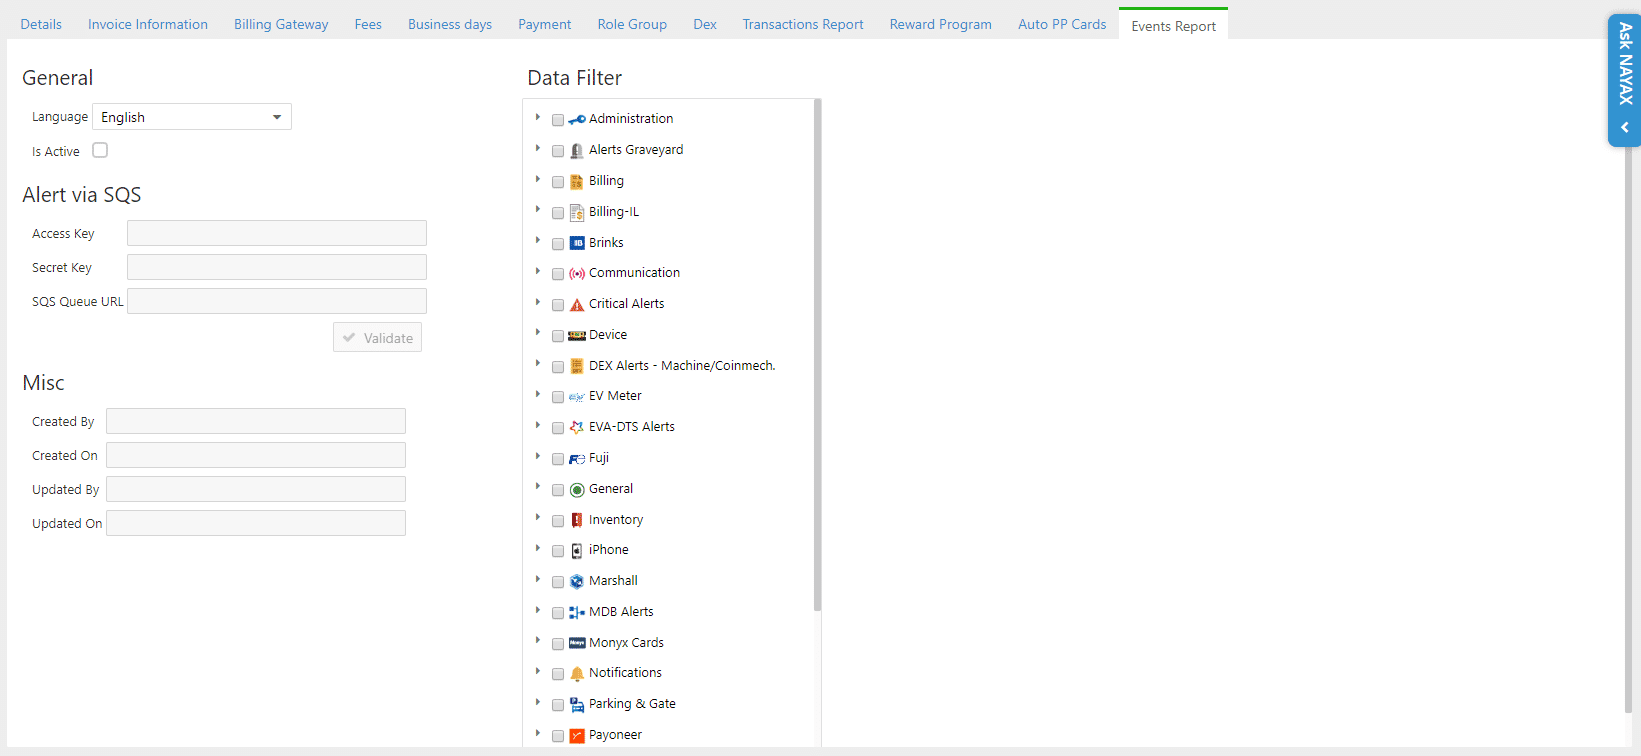Open the Billing Gateway tab
This screenshot has width=1641, height=756.
click(281, 24)
